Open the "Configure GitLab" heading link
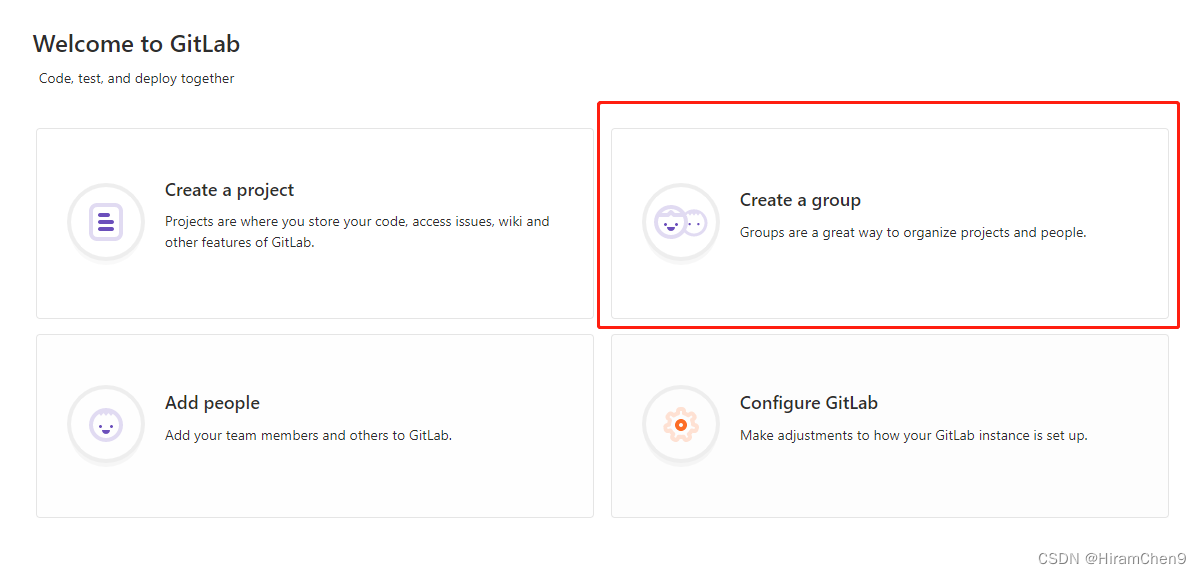The image size is (1201, 574). point(809,403)
